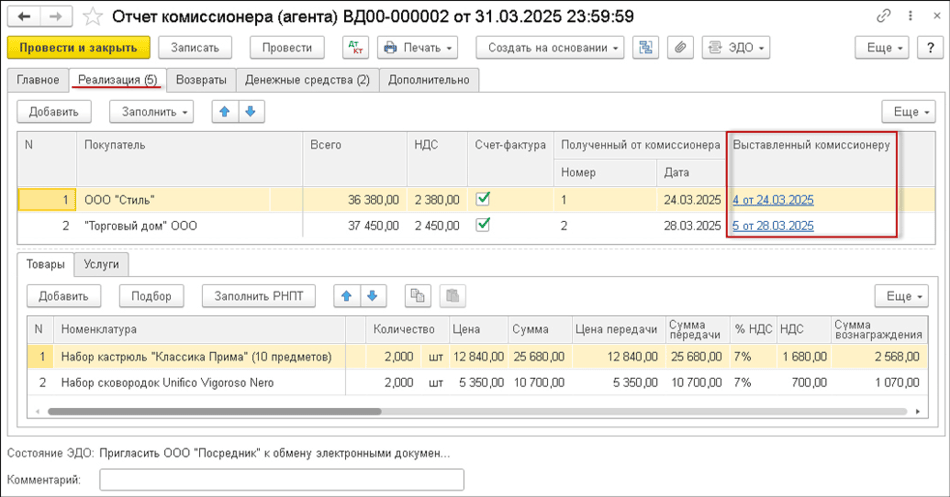This screenshot has height=497, width=950.
Task: Move sales row up in upper table
Action: click(x=225, y=112)
